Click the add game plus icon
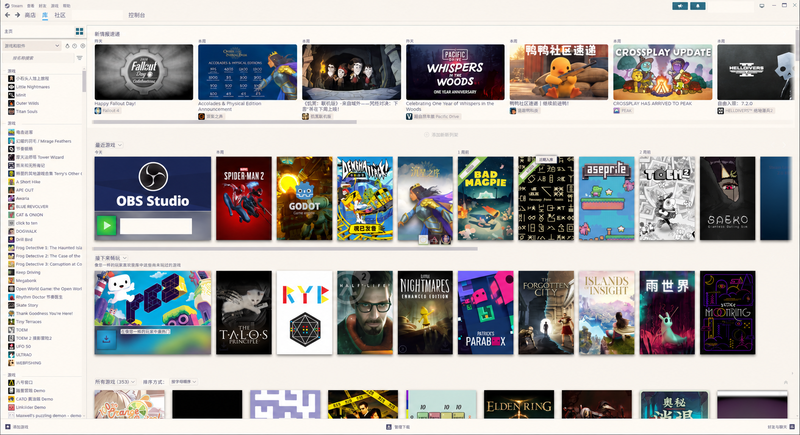The height and width of the screenshot is (435, 800). click(8, 427)
